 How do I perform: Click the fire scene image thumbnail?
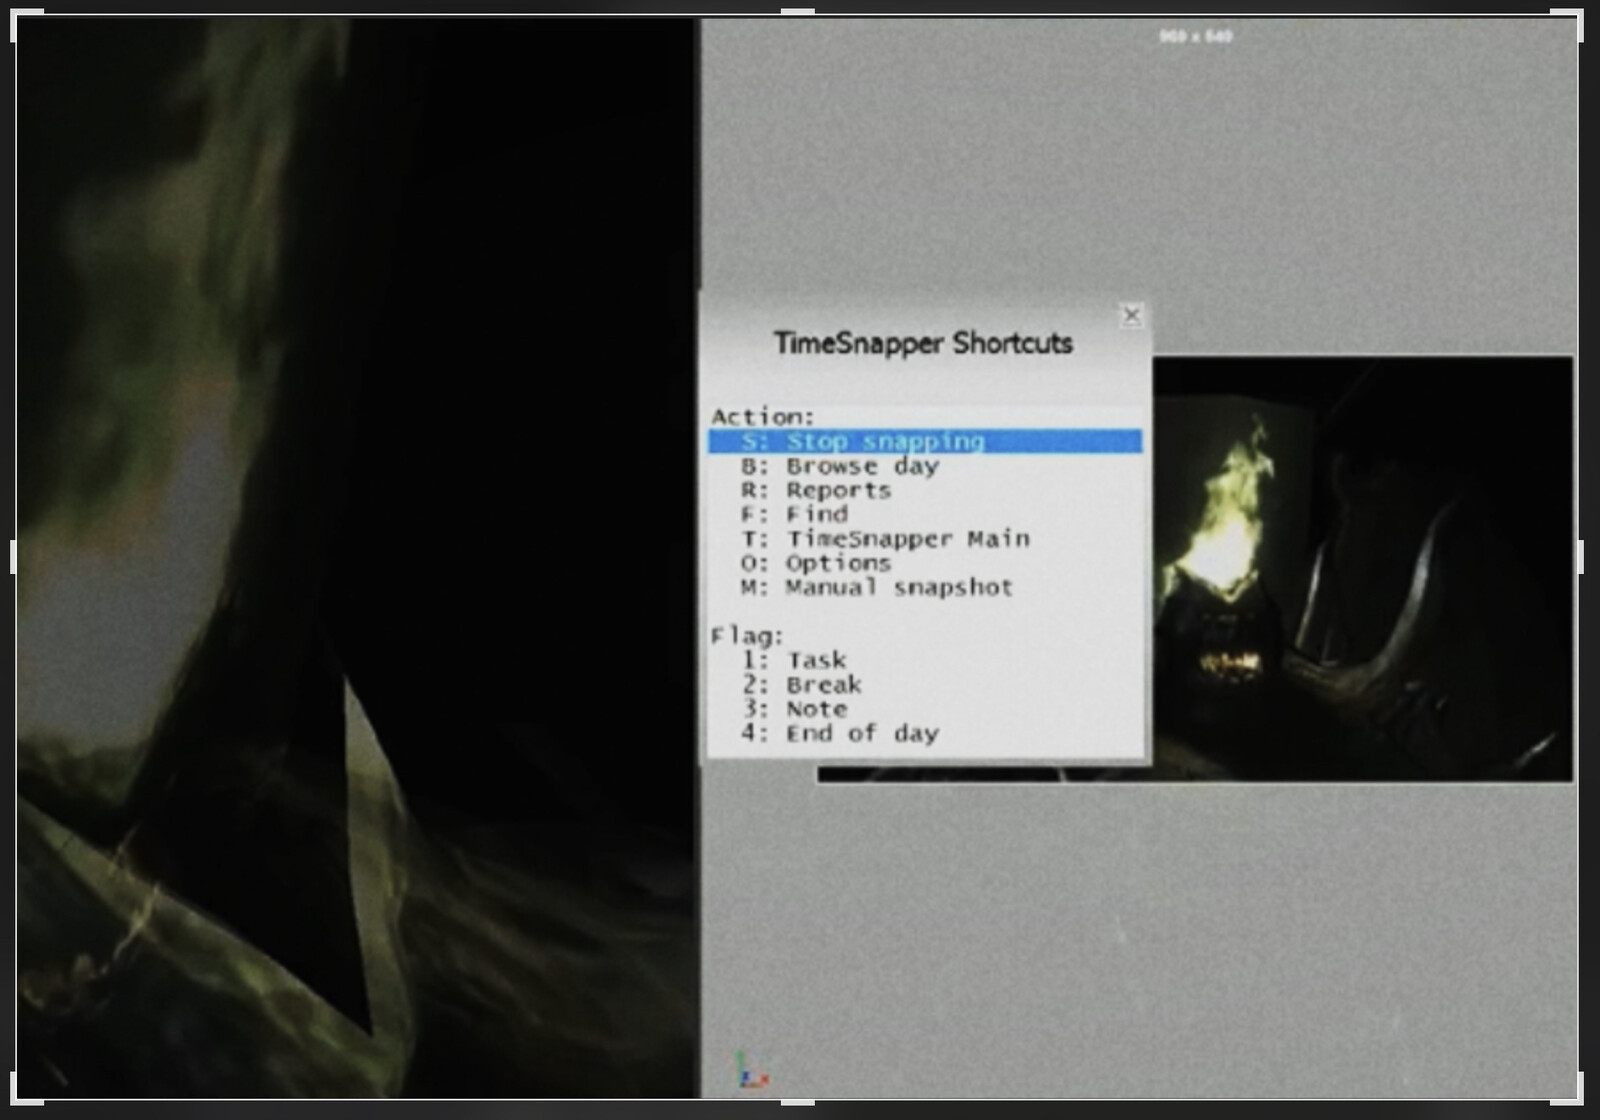click(x=1362, y=568)
